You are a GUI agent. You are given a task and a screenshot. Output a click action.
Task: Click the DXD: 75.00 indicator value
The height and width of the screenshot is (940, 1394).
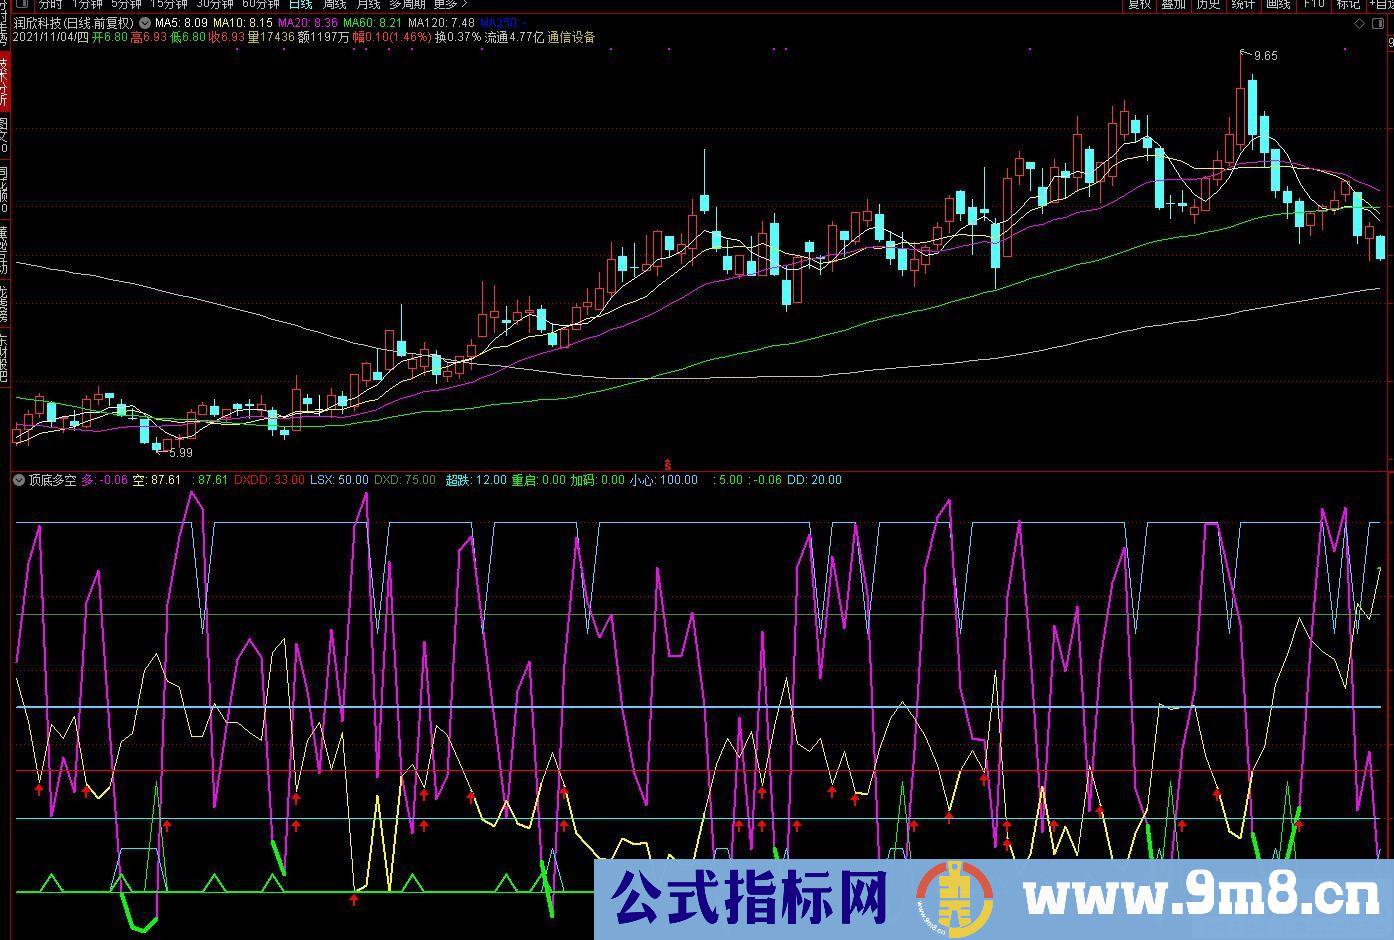click(405, 480)
